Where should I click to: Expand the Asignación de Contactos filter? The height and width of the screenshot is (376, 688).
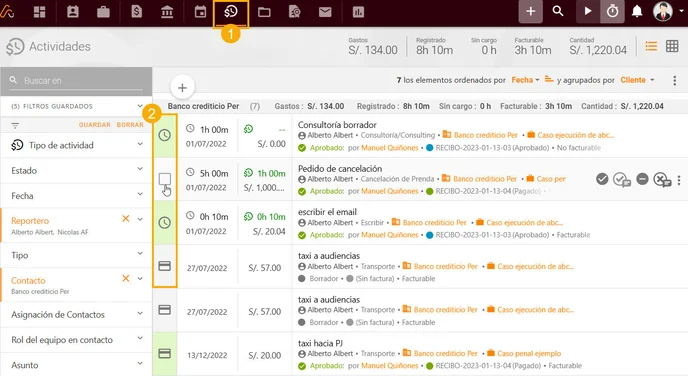point(140,313)
